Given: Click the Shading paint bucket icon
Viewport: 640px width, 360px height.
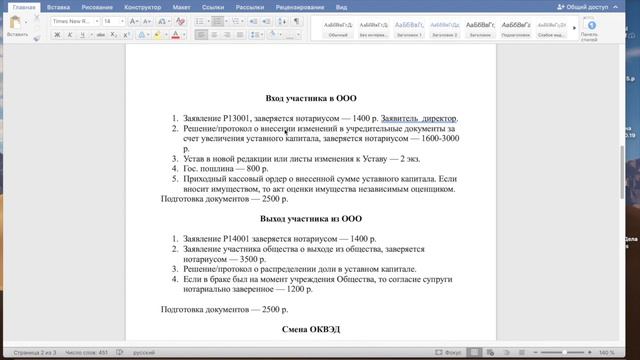Looking at the screenshot, I should pos(273,35).
